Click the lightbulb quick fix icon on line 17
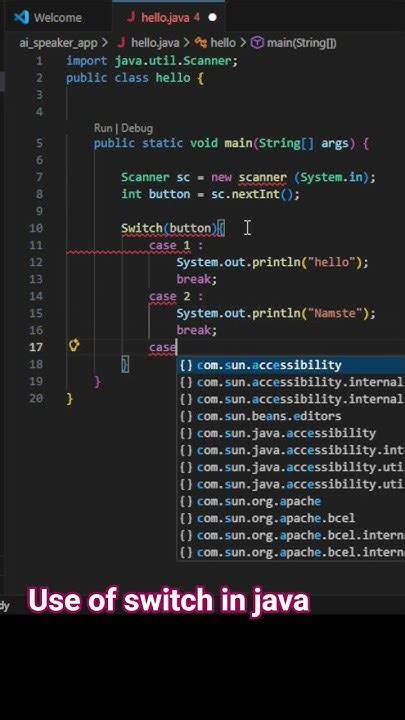The image size is (405, 720). click(74, 346)
